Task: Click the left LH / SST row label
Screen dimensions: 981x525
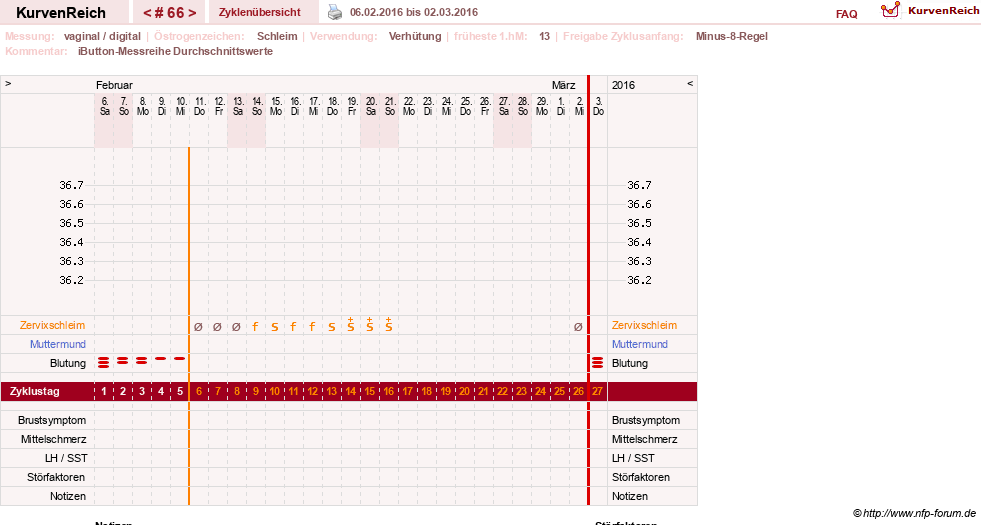Action: (x=66, y=459)
